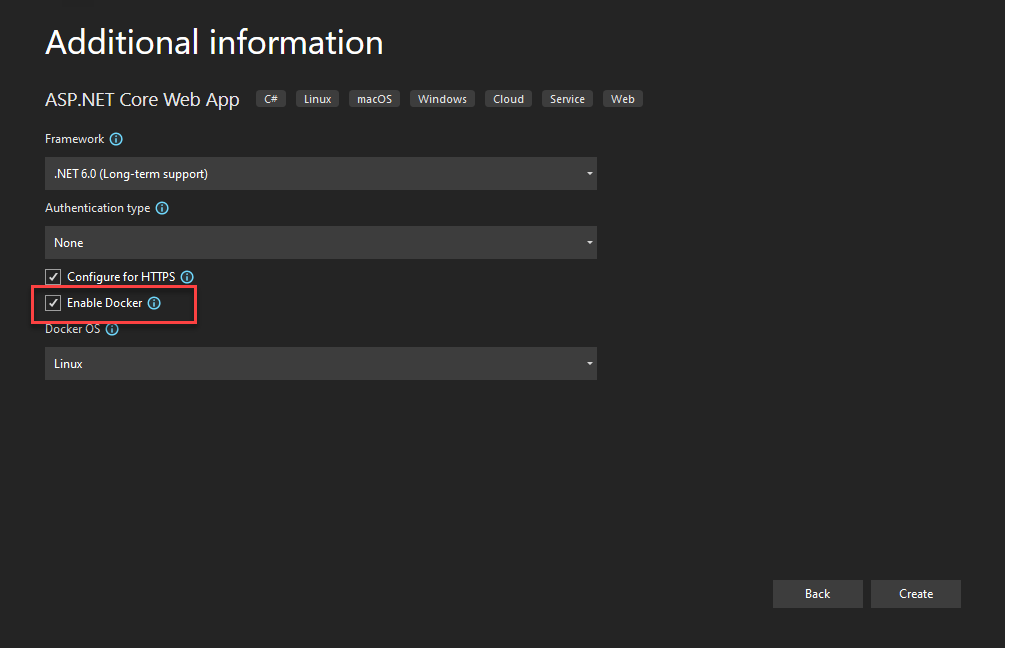
Task: Click the Web tag badge
Action: click(622, 98)
